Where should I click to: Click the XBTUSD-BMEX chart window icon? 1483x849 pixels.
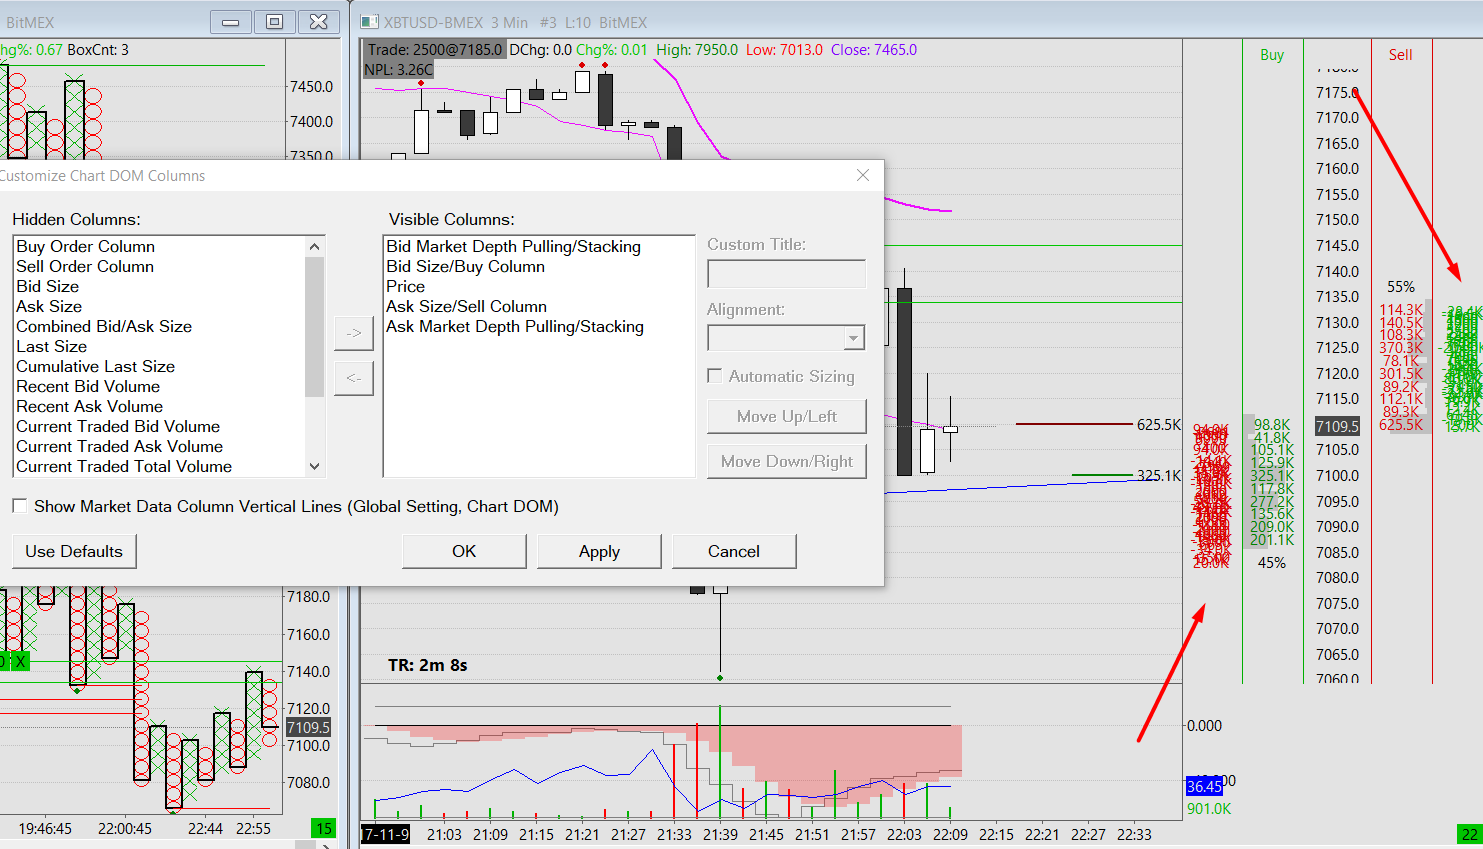(x=369, y=21)
